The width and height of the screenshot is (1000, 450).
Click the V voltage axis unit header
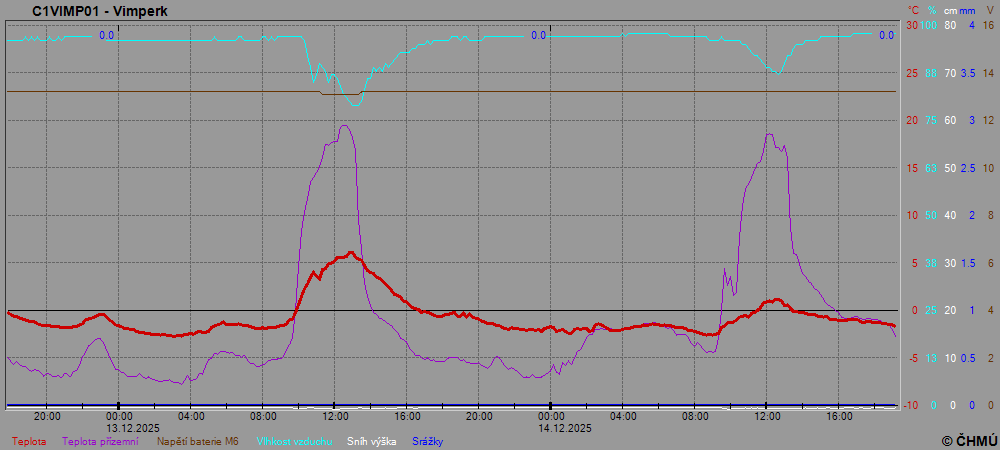990,10
